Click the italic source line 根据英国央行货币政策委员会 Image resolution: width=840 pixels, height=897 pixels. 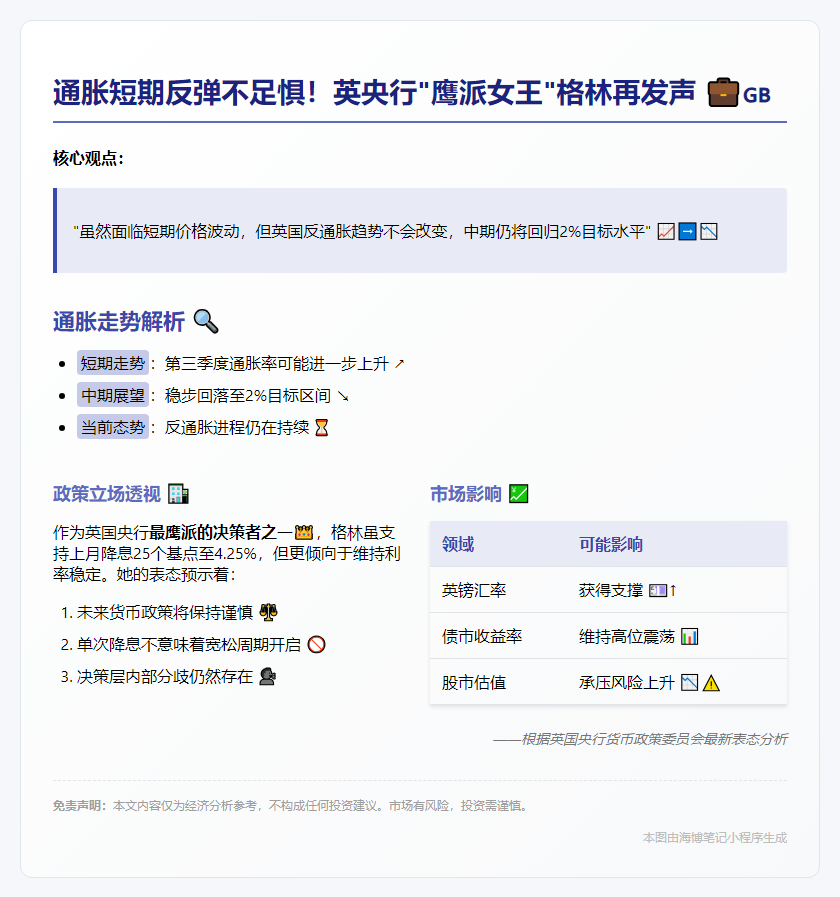640,739
